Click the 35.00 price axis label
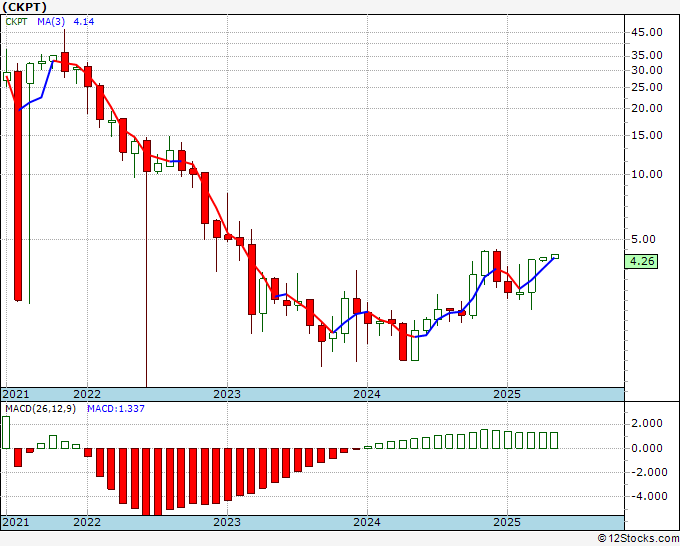 tap(647, 56)
